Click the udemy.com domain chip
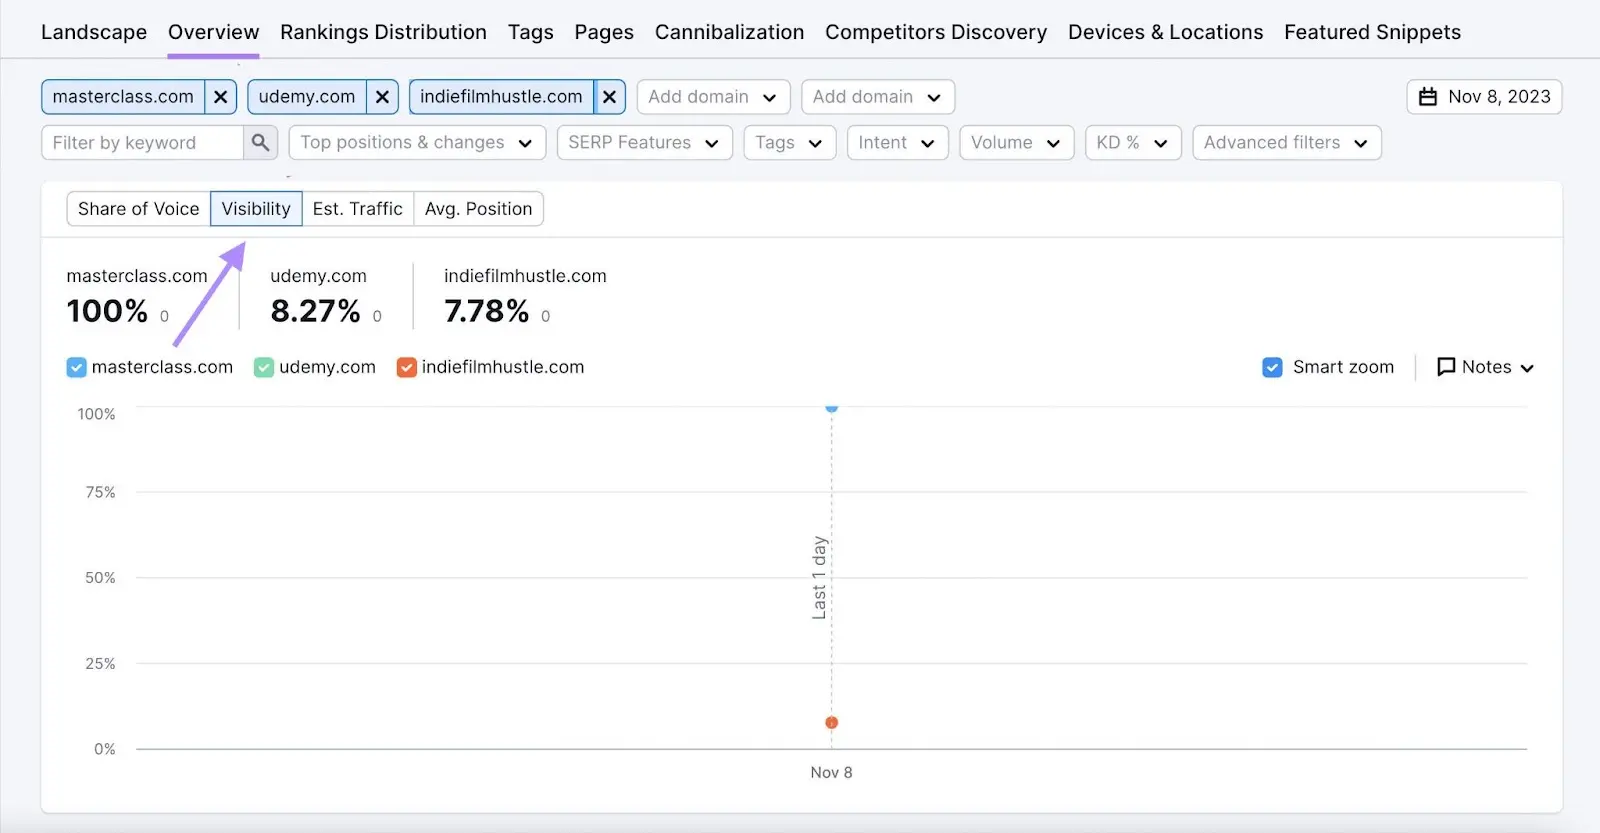The image size is (1600, 833). [307, 97]
